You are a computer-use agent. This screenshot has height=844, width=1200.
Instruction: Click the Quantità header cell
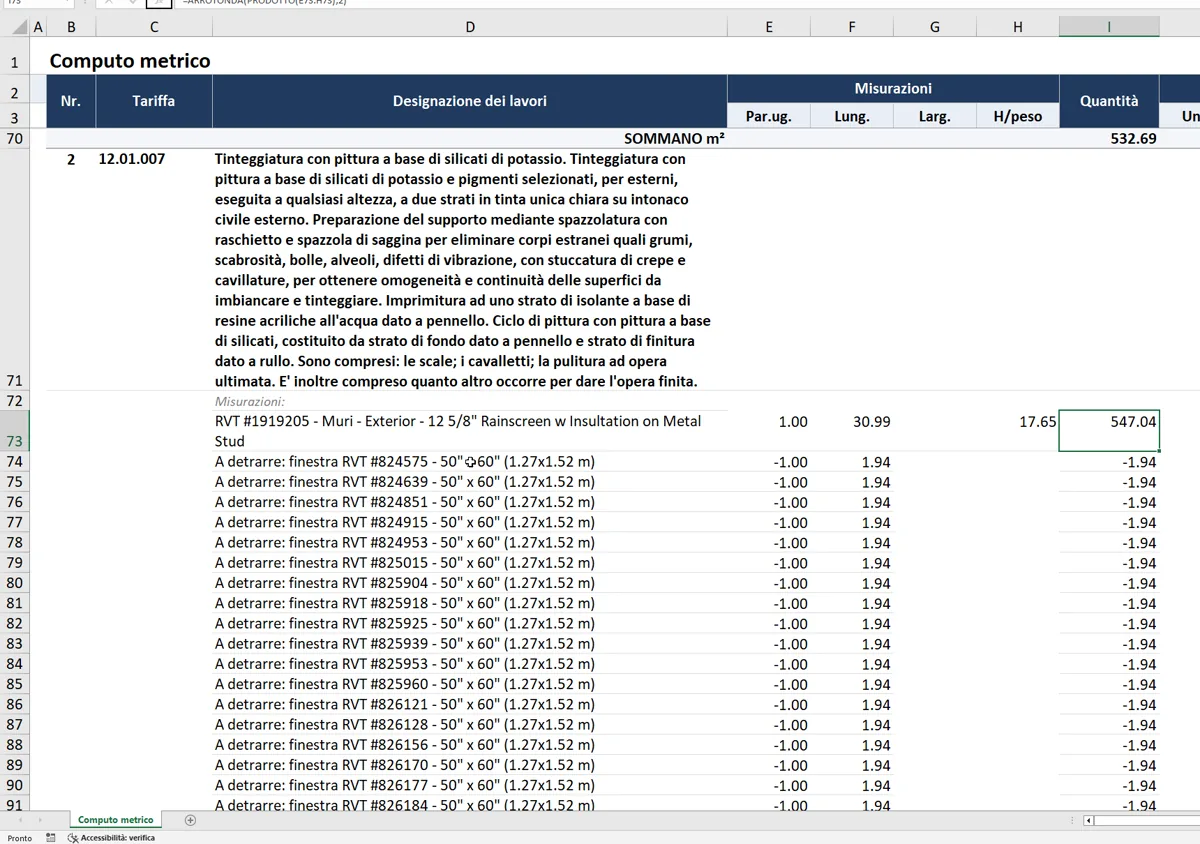tap(1109, 101)
